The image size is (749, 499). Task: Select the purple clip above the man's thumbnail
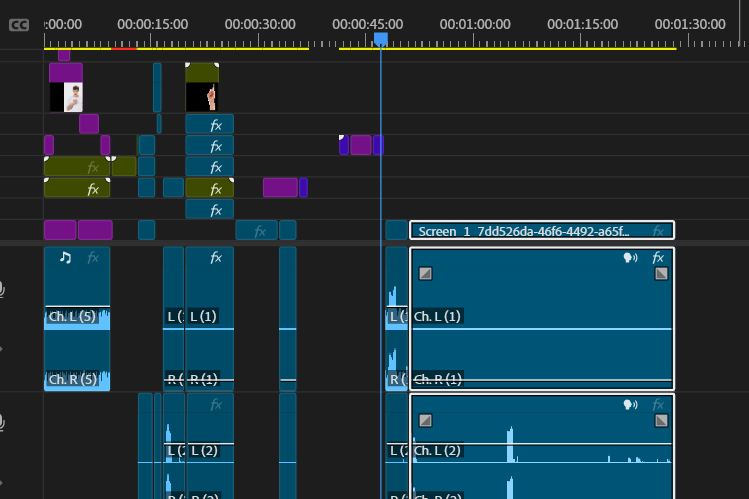[x=66, y=73]
